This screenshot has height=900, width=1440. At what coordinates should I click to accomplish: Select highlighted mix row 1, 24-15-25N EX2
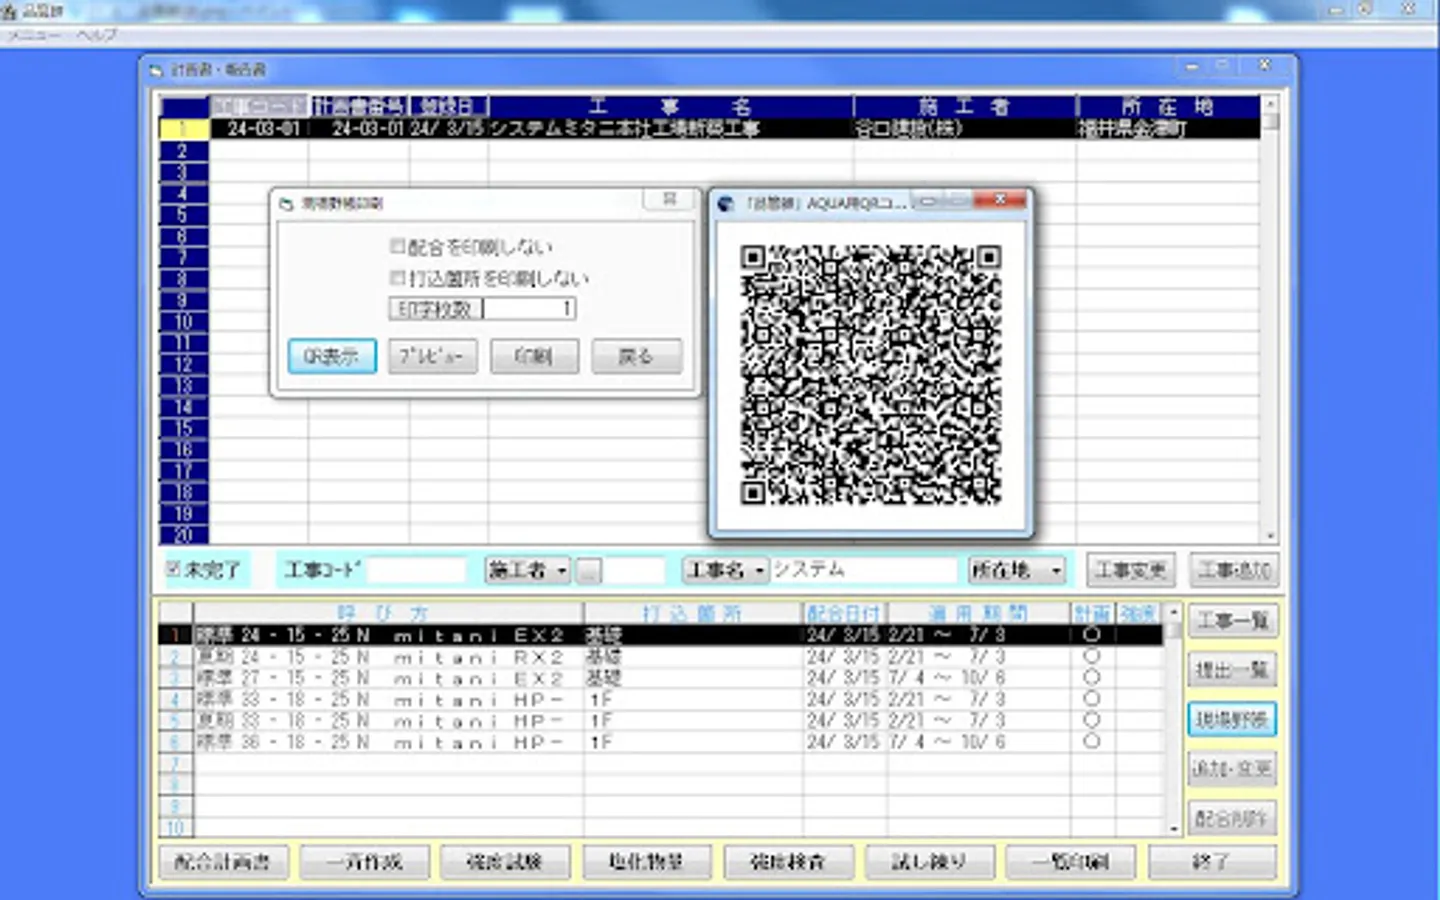pyautogui.click(x=661, y=635)
